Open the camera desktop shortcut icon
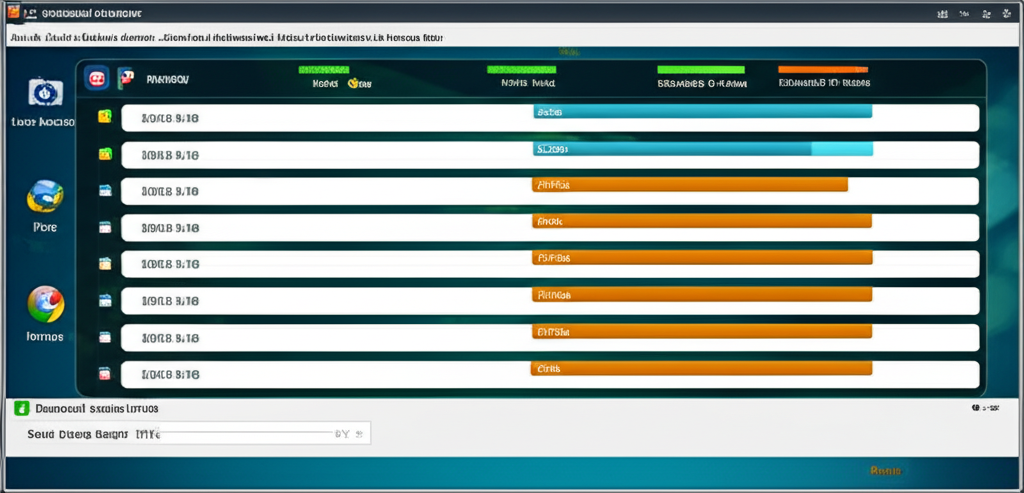Viewport: 1024px width, 493px height. 46,92
